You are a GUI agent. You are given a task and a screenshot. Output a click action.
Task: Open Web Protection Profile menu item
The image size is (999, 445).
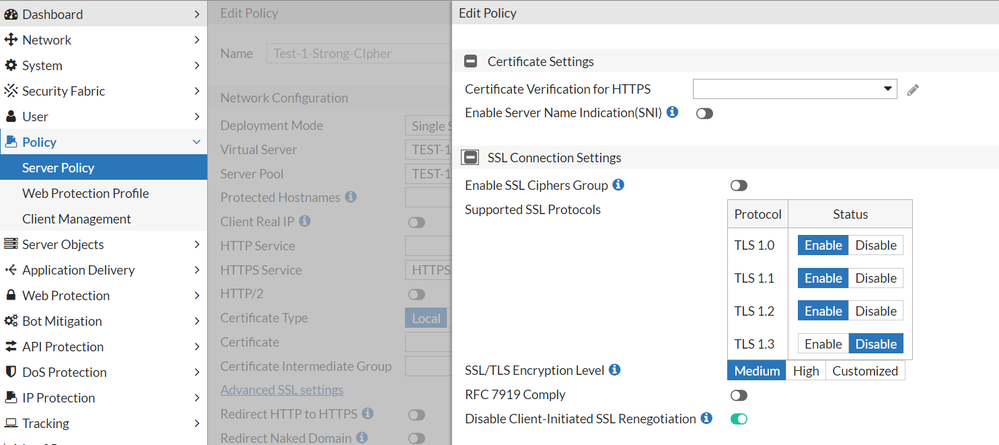coord(85,193)
